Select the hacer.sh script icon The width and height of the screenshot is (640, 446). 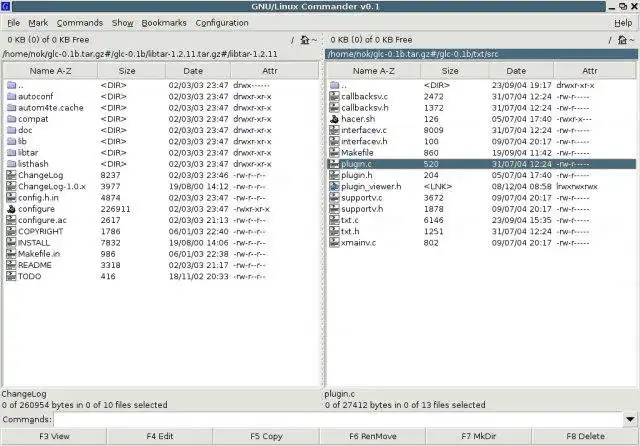click(334, 119)
